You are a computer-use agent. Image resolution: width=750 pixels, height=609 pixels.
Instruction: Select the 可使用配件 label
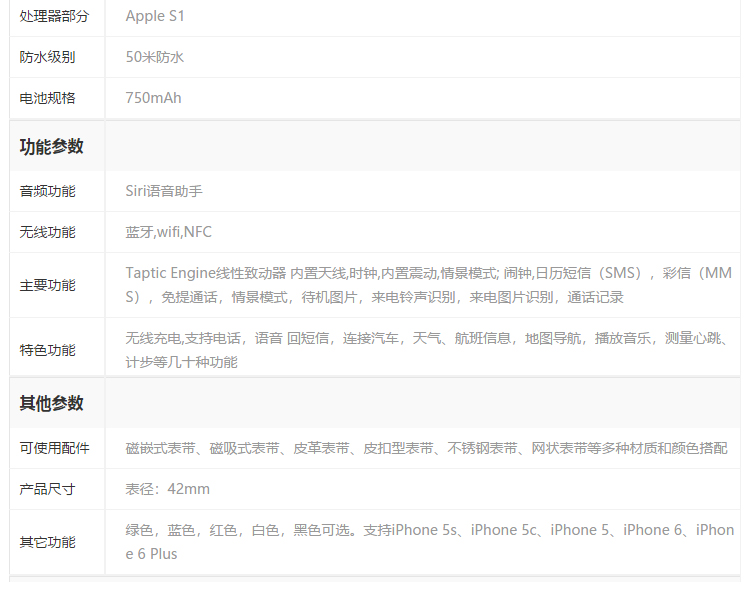tap(54, 448)
